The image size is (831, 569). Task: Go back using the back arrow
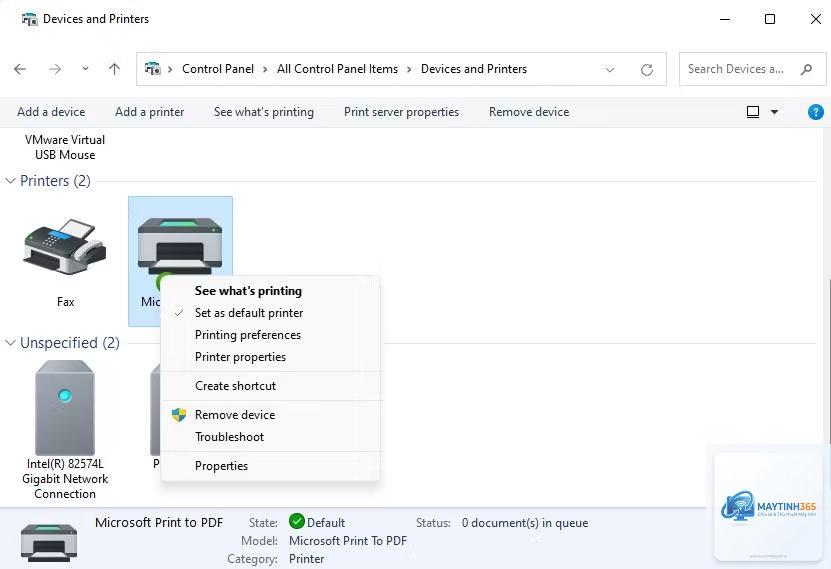pos(20,69)
